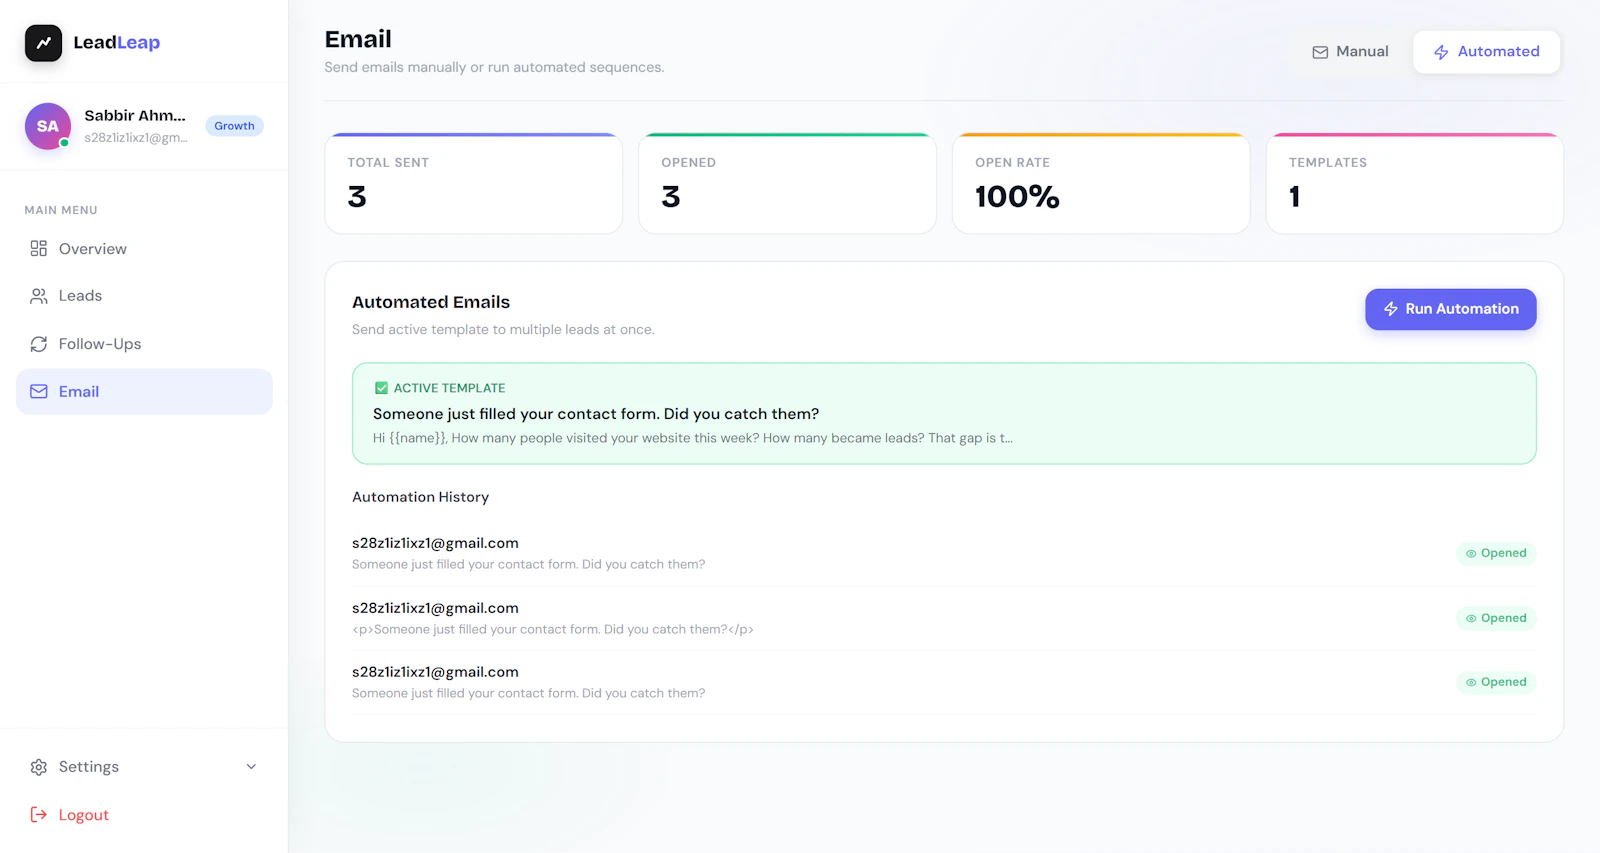Viewport: 1600px width, 853px height.
Task: Switch to the Automated tab
Action: click(1486, 52)
